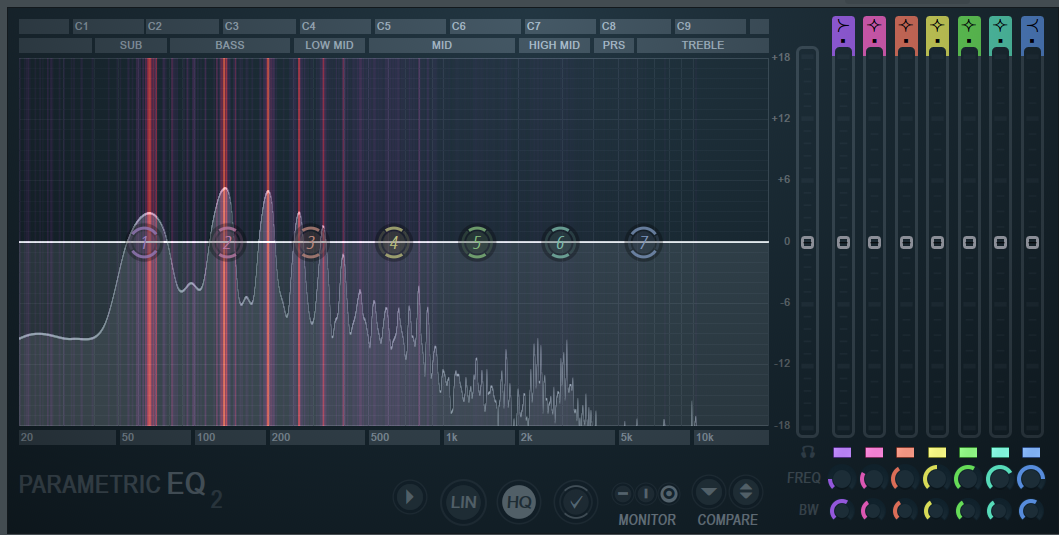Click the COMPARE up-down swap arrows button
Image resolution: width=1059 pixels, height=535 pixels.
point(745,491)
